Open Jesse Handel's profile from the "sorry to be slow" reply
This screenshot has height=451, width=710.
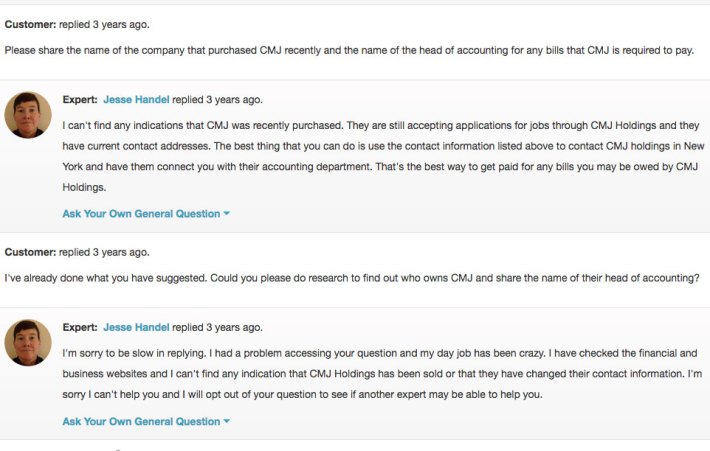(136, 327)
